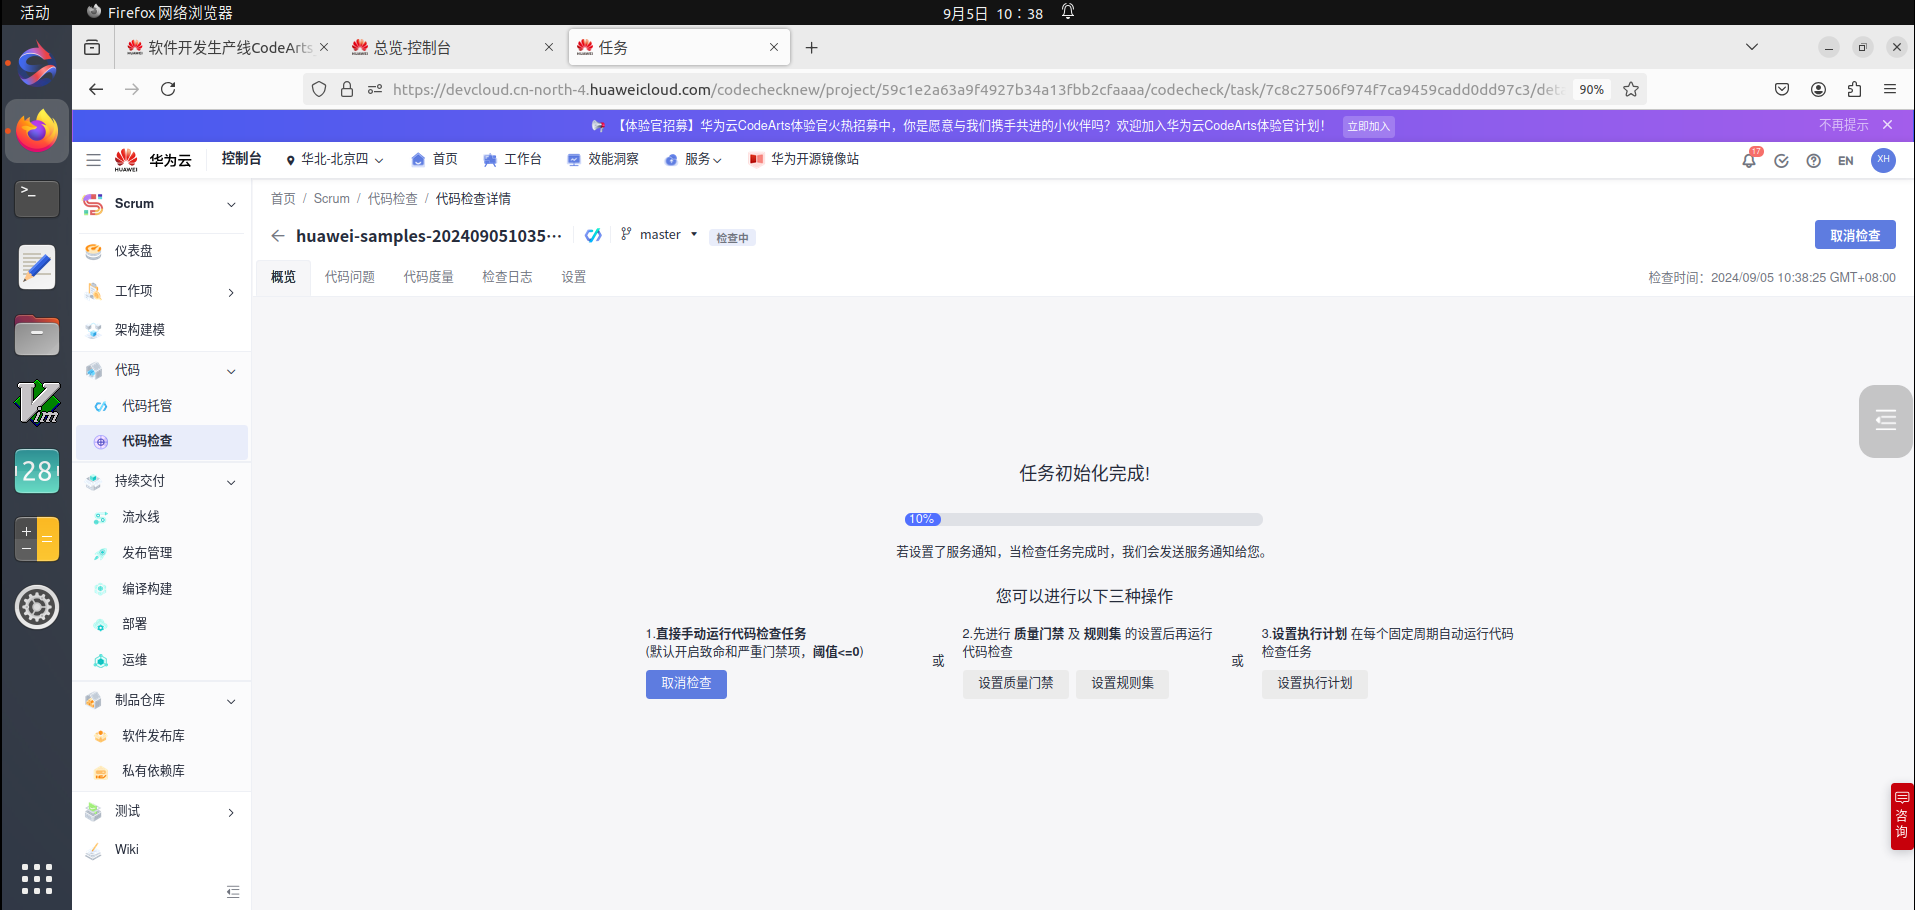
Task: Switch to the 检查日志 tab
Action: click(507, 277)
